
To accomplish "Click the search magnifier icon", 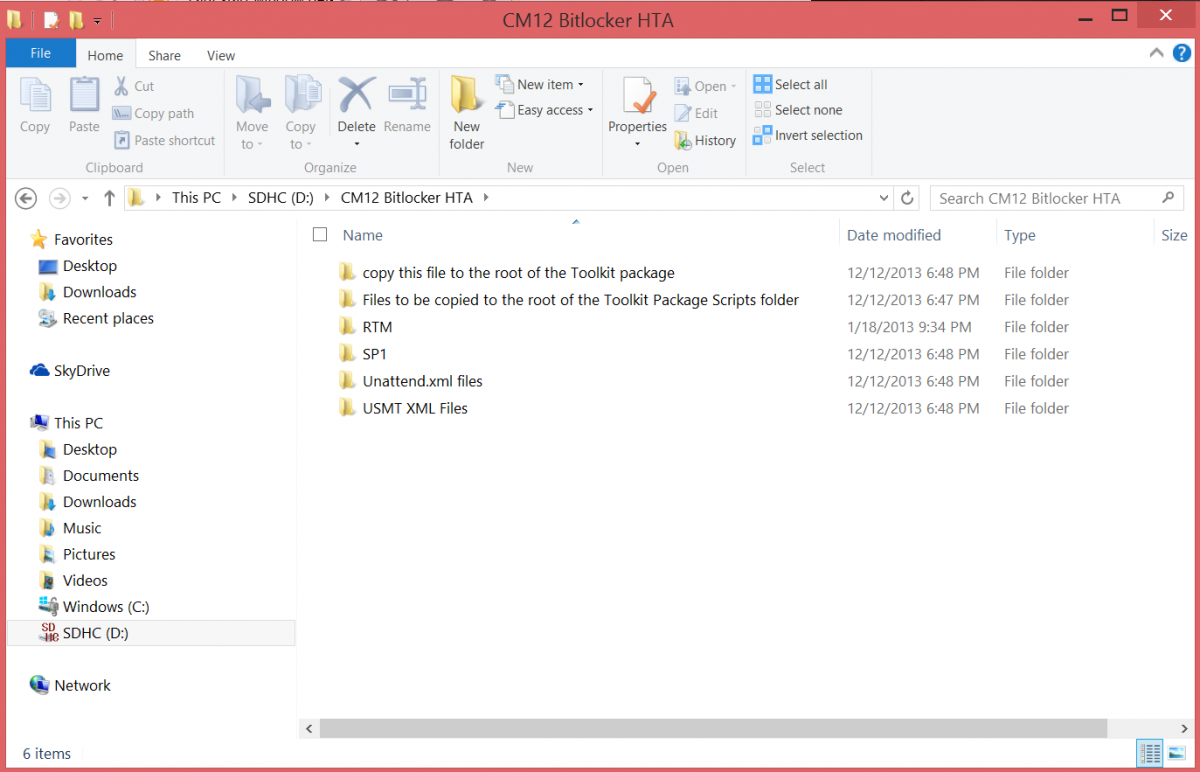I will (1167, 198).
